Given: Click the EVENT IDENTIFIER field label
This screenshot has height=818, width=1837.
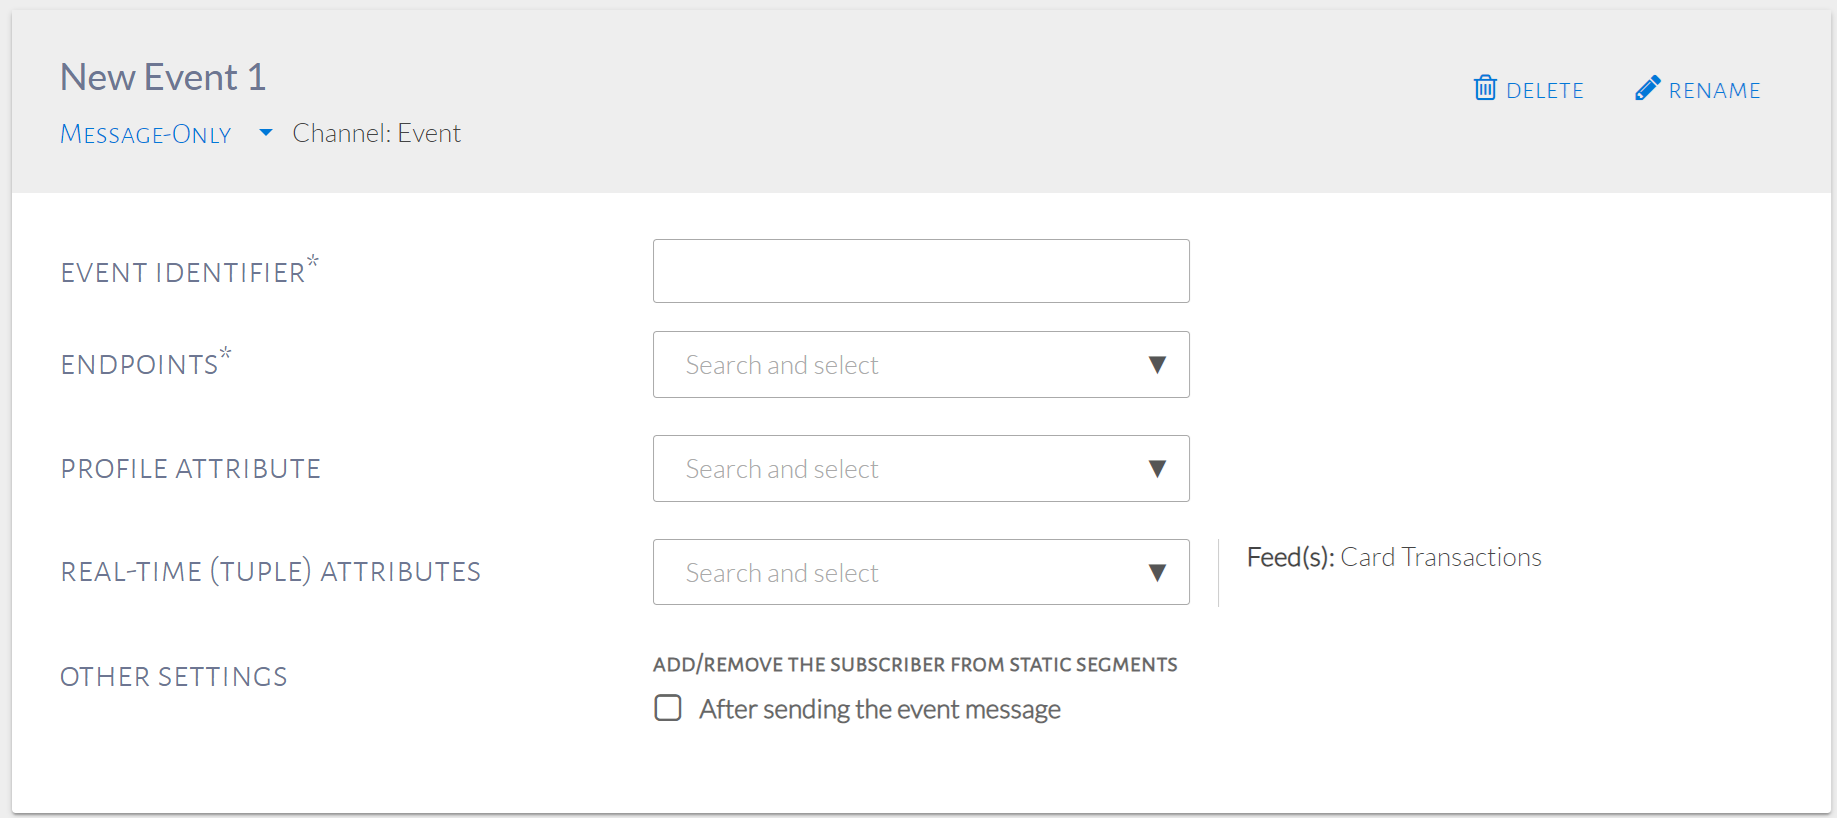Looking at the screenshot, I should [183, 273].
